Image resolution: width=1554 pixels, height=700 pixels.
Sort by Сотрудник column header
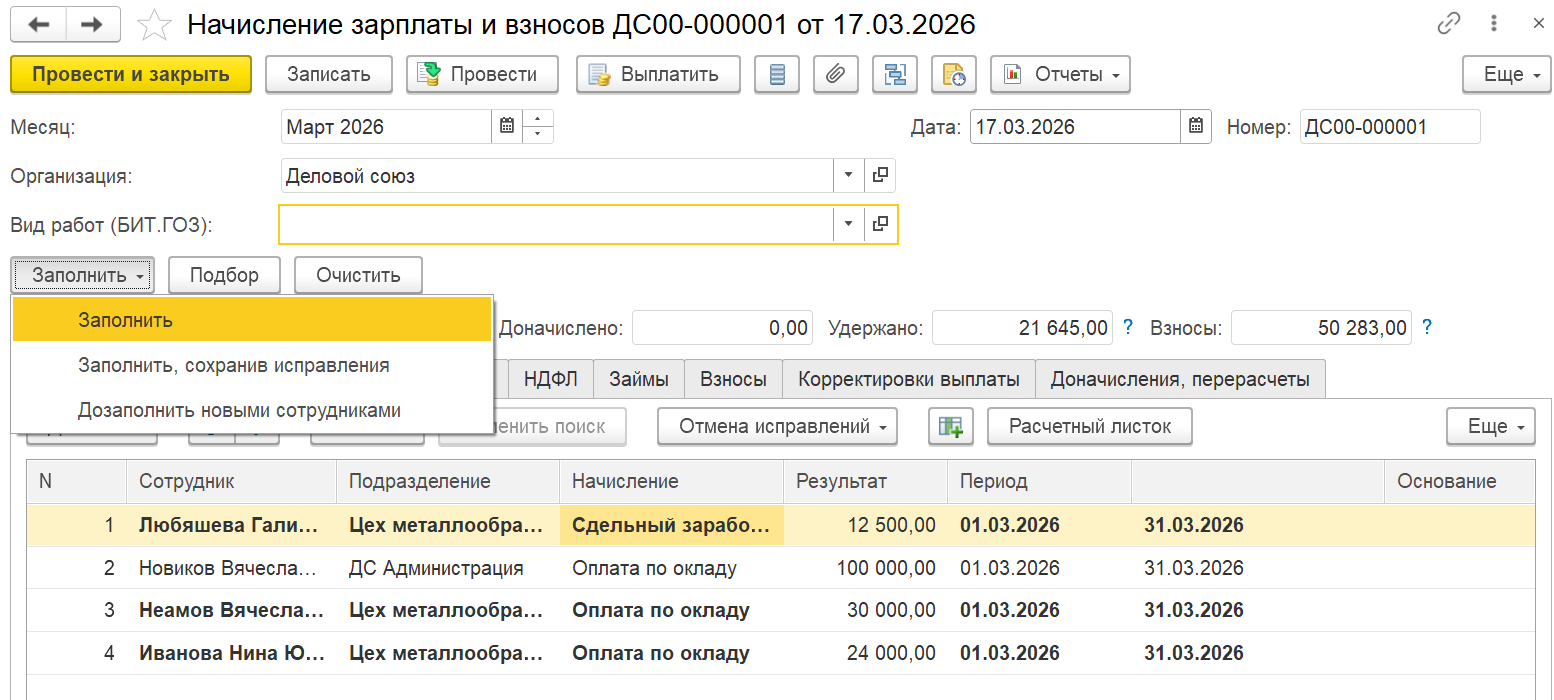coord(231,481)
